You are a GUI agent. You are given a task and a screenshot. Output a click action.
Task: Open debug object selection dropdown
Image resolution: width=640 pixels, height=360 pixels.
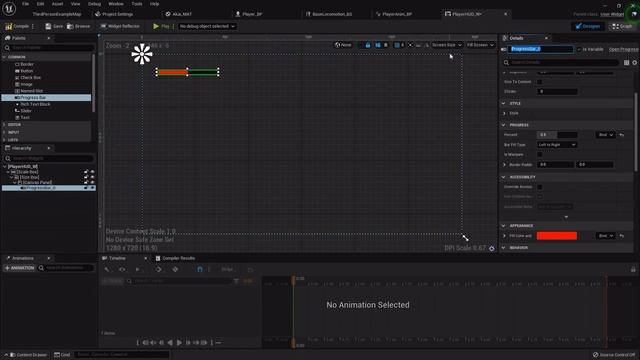tap(207, 26)
